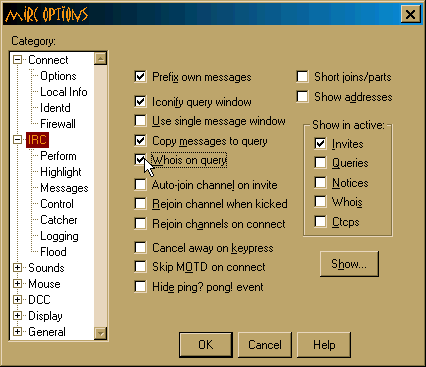
Task: Open Identd settings
Action: [x=55, y=108]
